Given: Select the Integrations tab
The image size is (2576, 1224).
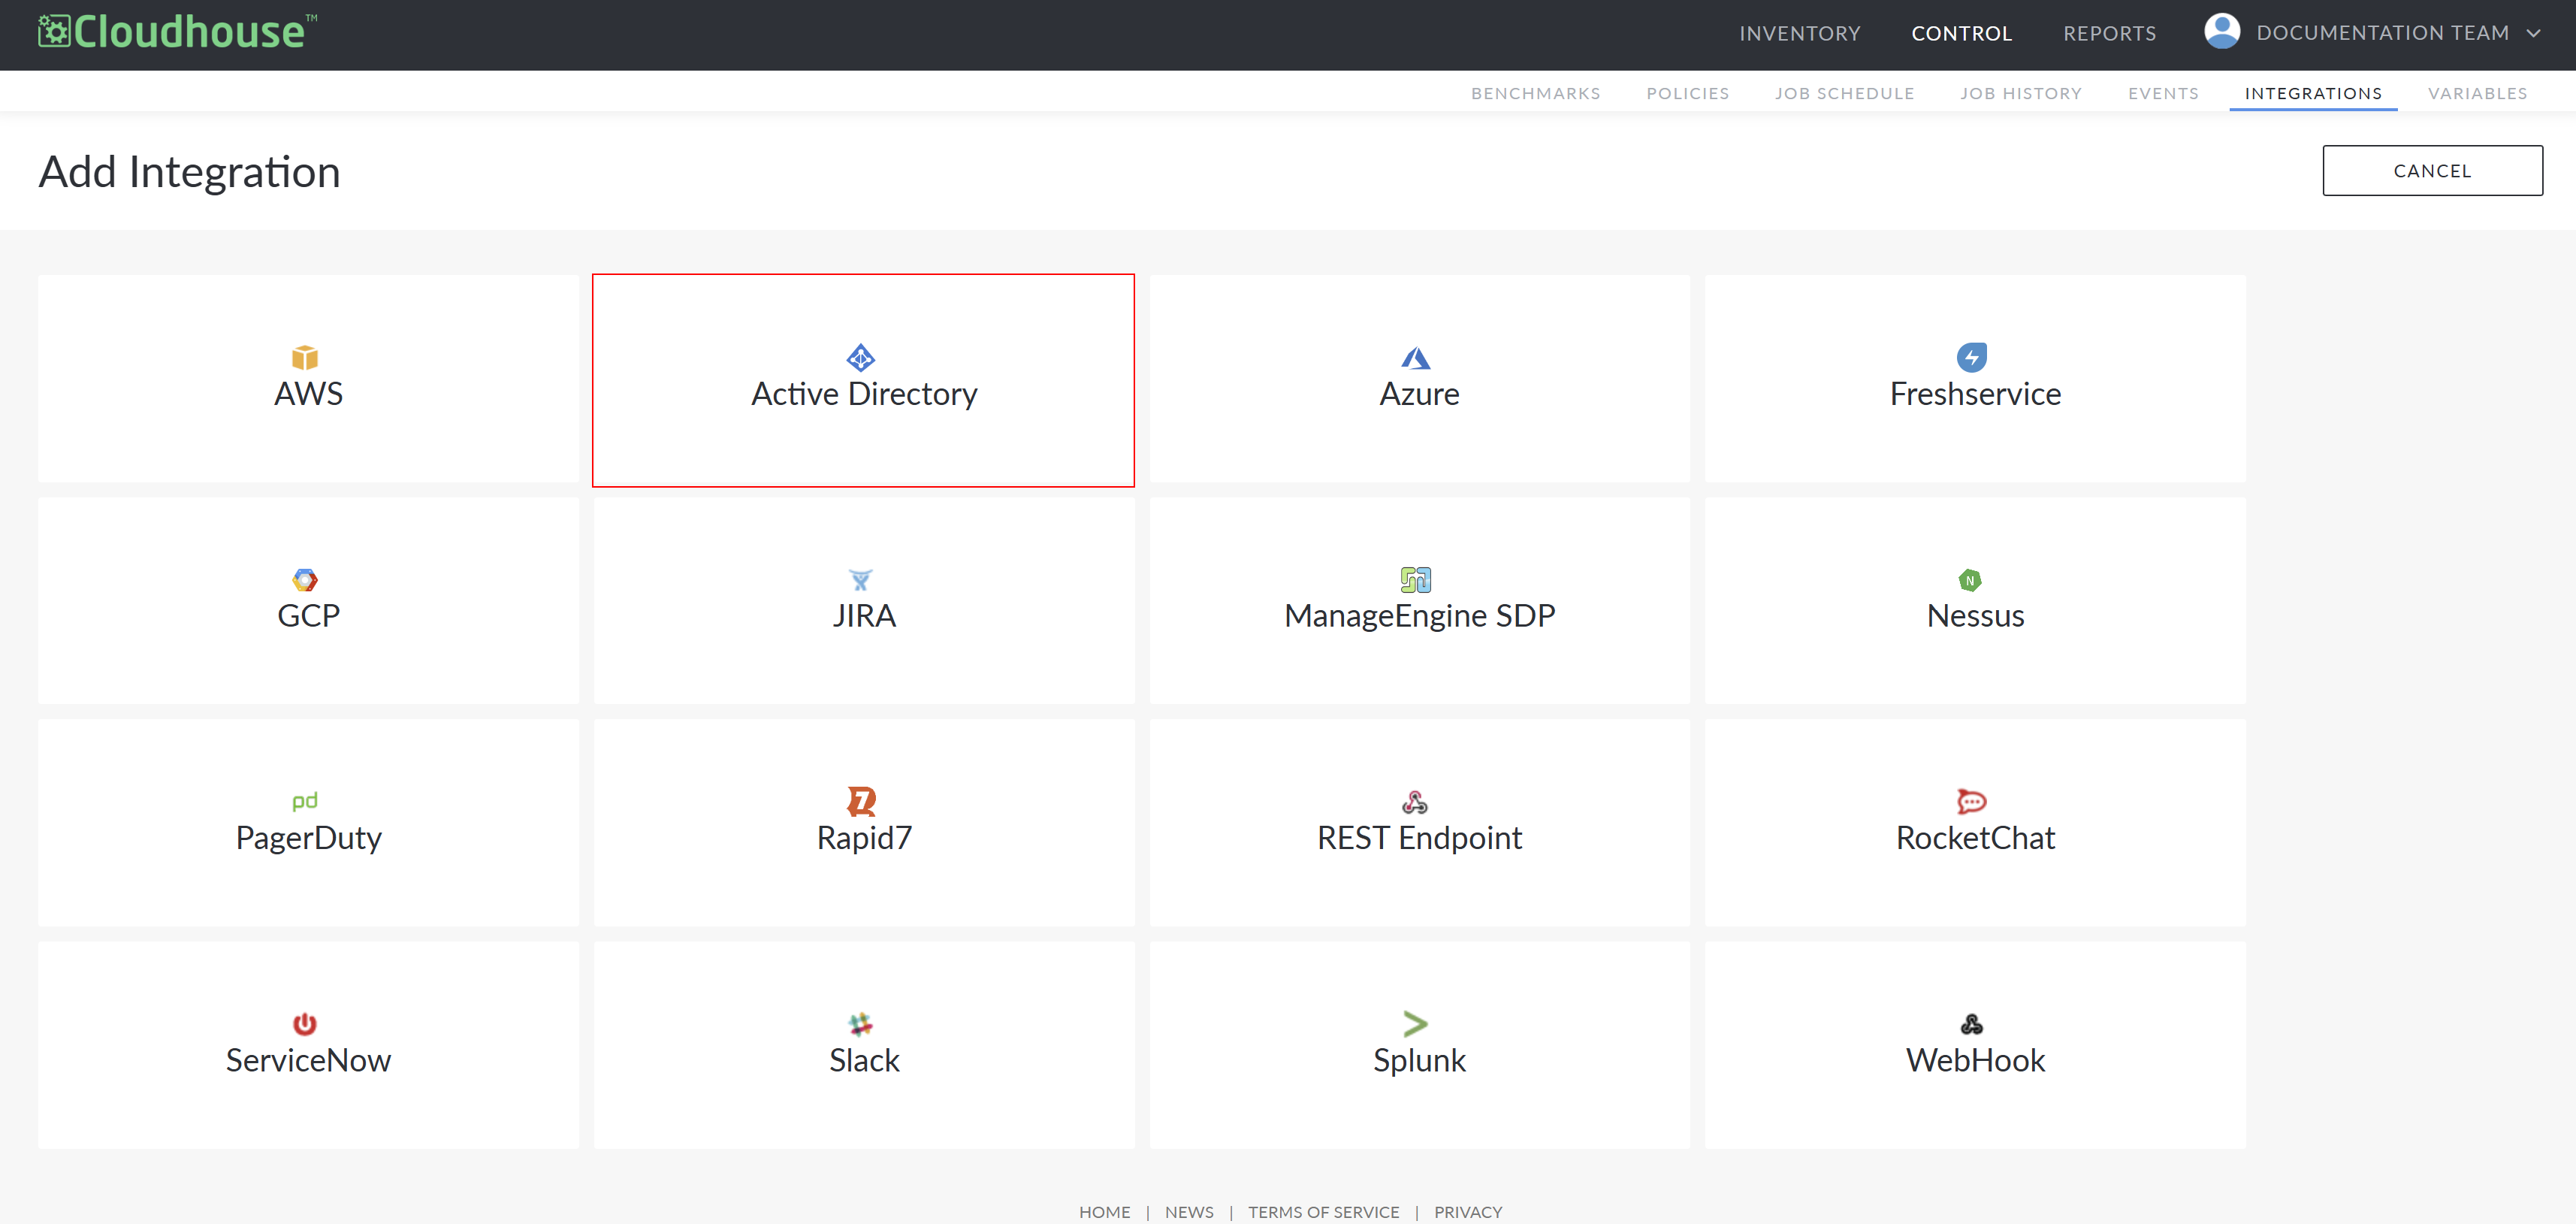Looking at the screenshot, I should point(2312,93).
